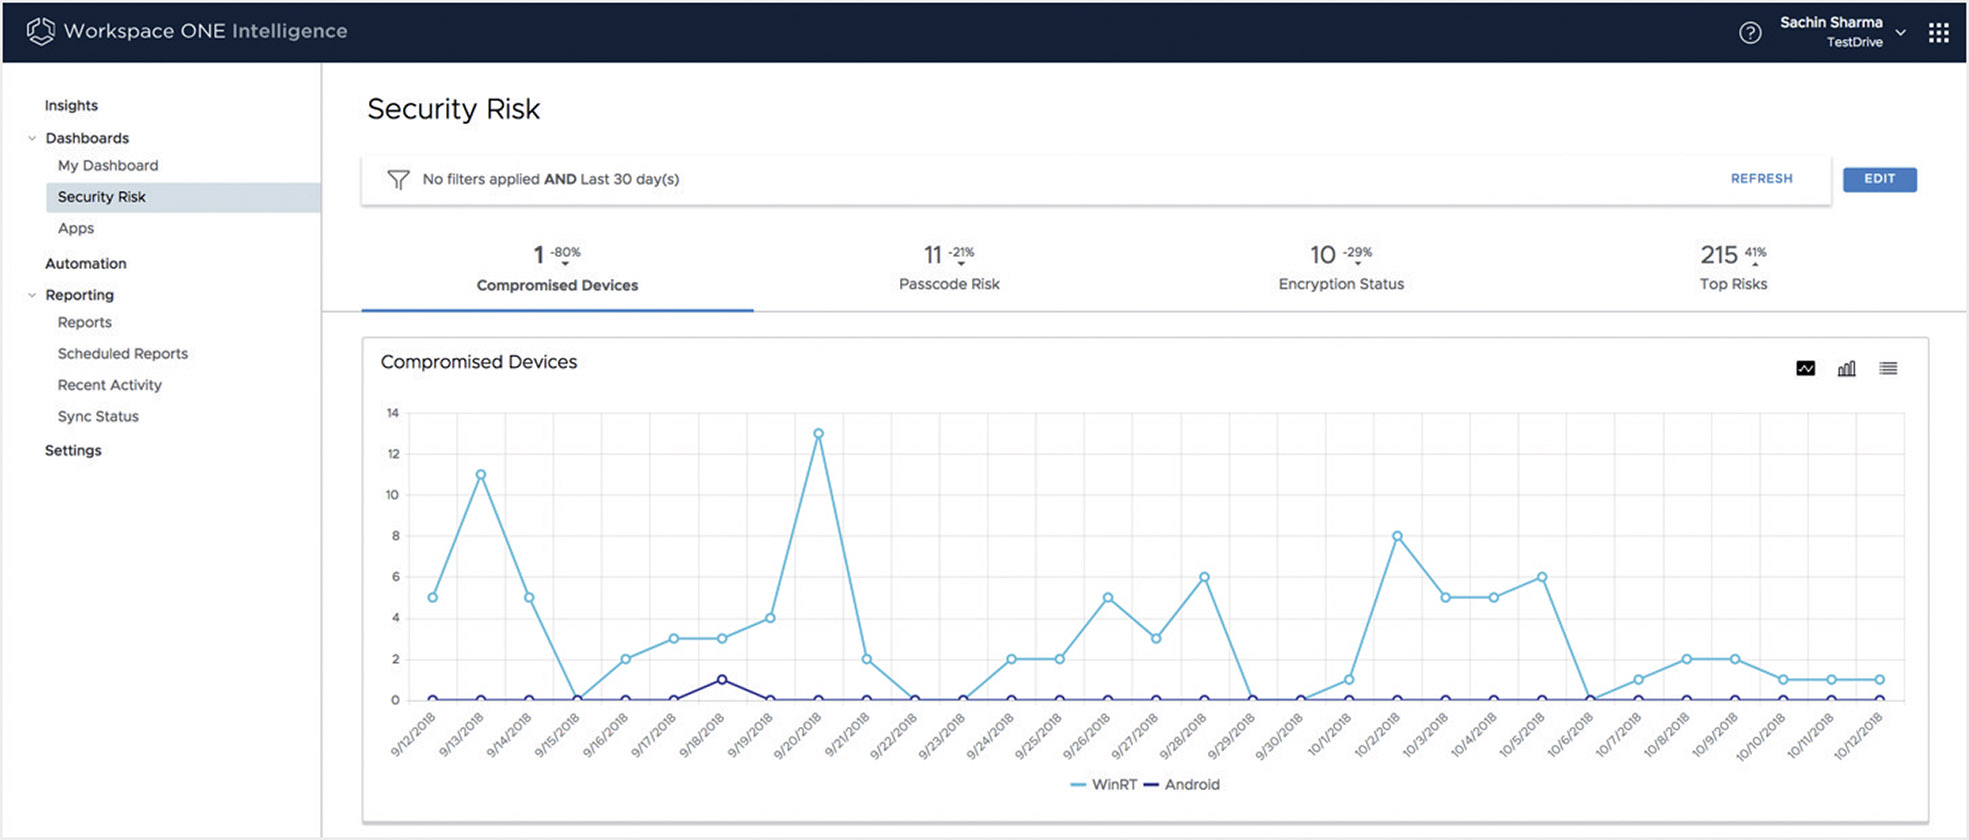Click the WinRT data point on 9/28/2018
Screen dimensions: 1969x840
pyautogui.click(x=1204, y=577)
